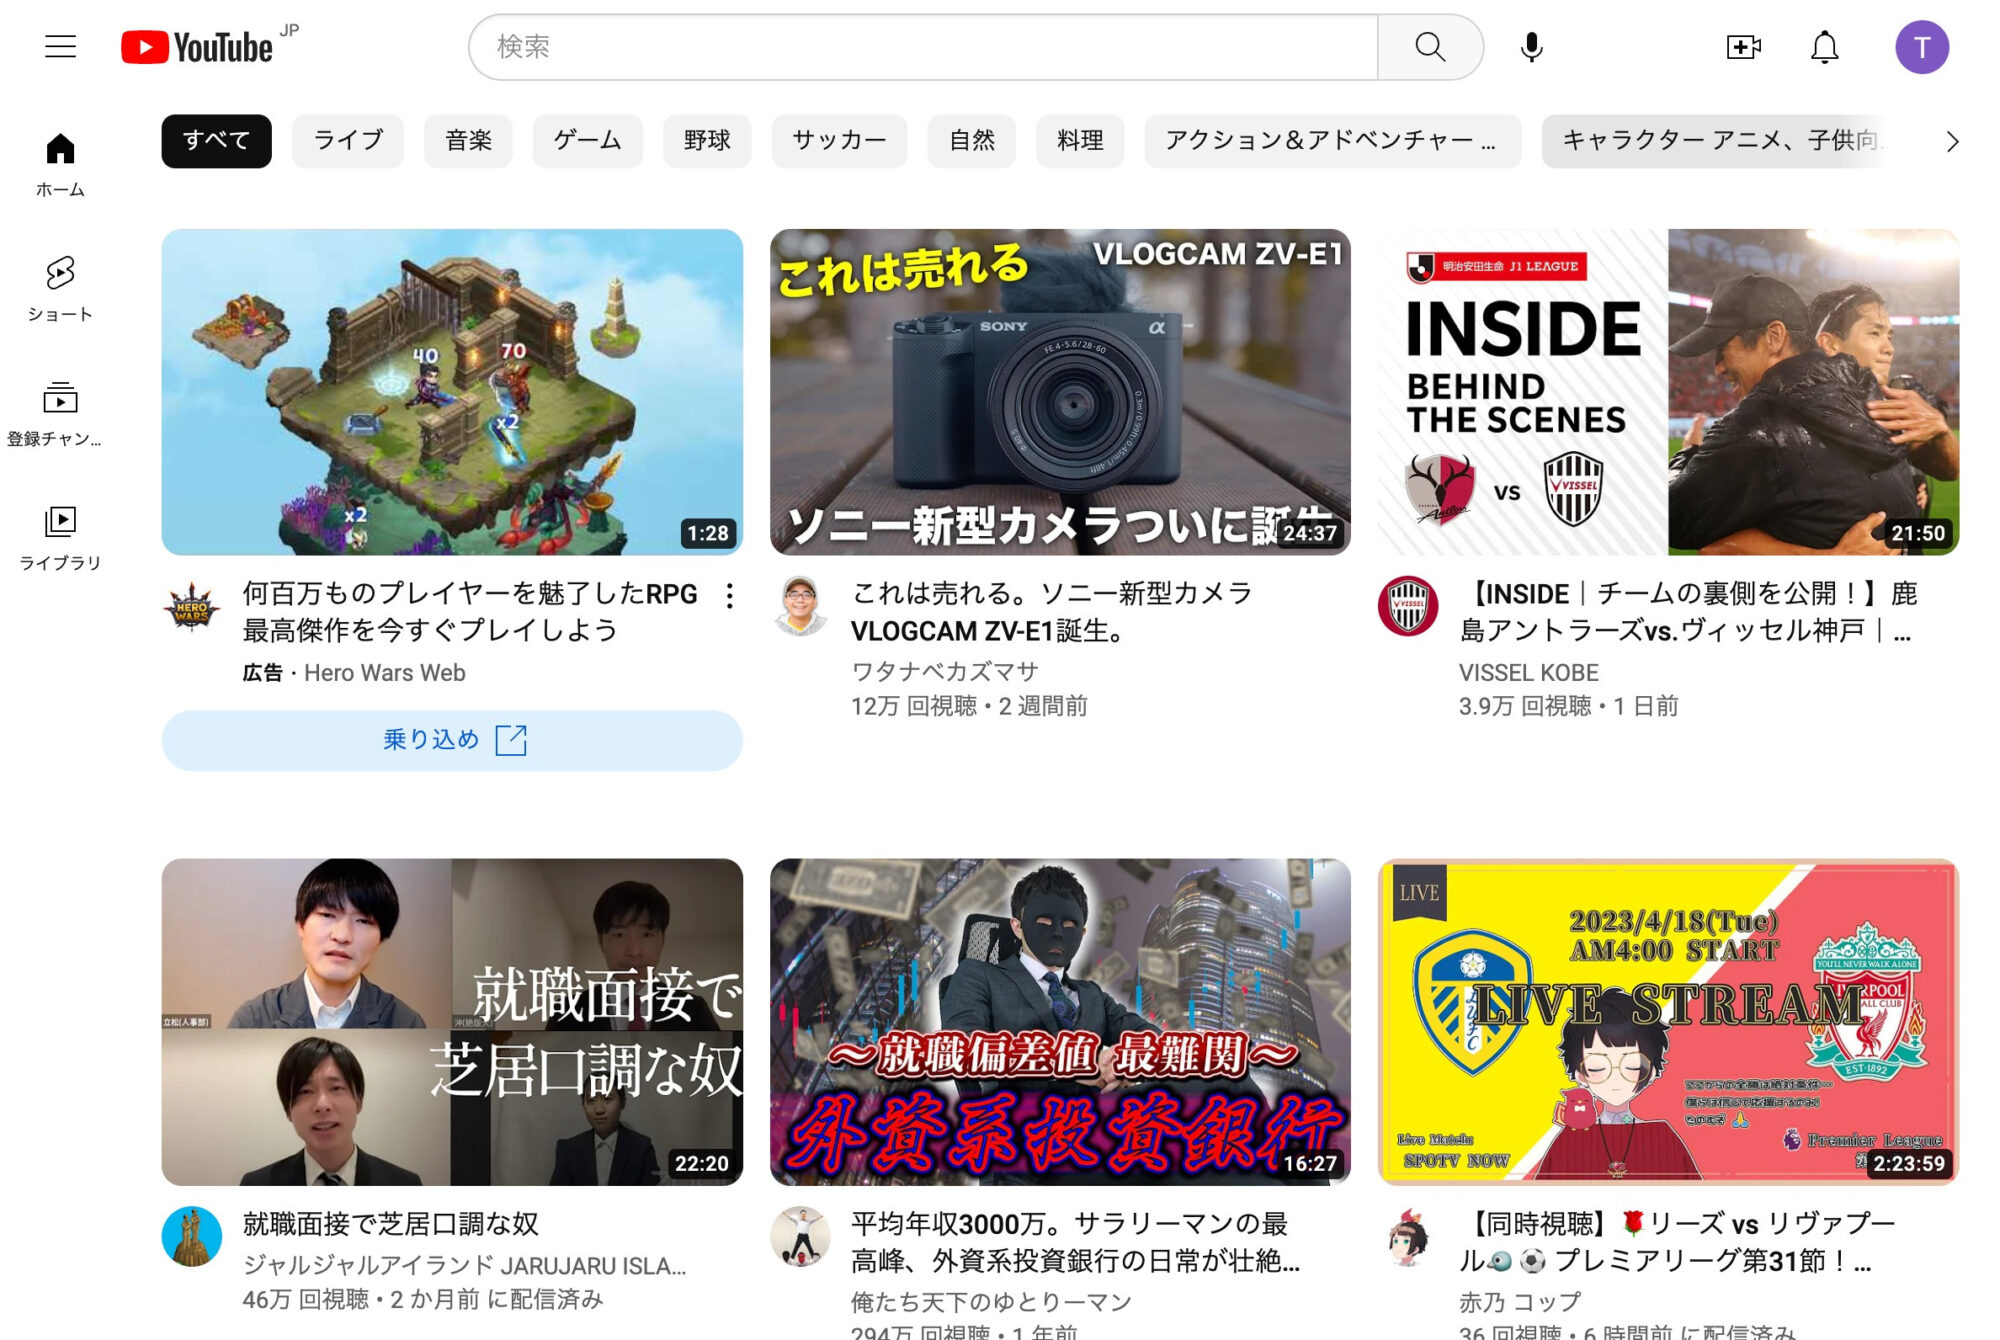Open the Hero Wars RPG ad thumbnail
The width and height of the screenshot is (2000, 1340).
(x=452, y=392)
